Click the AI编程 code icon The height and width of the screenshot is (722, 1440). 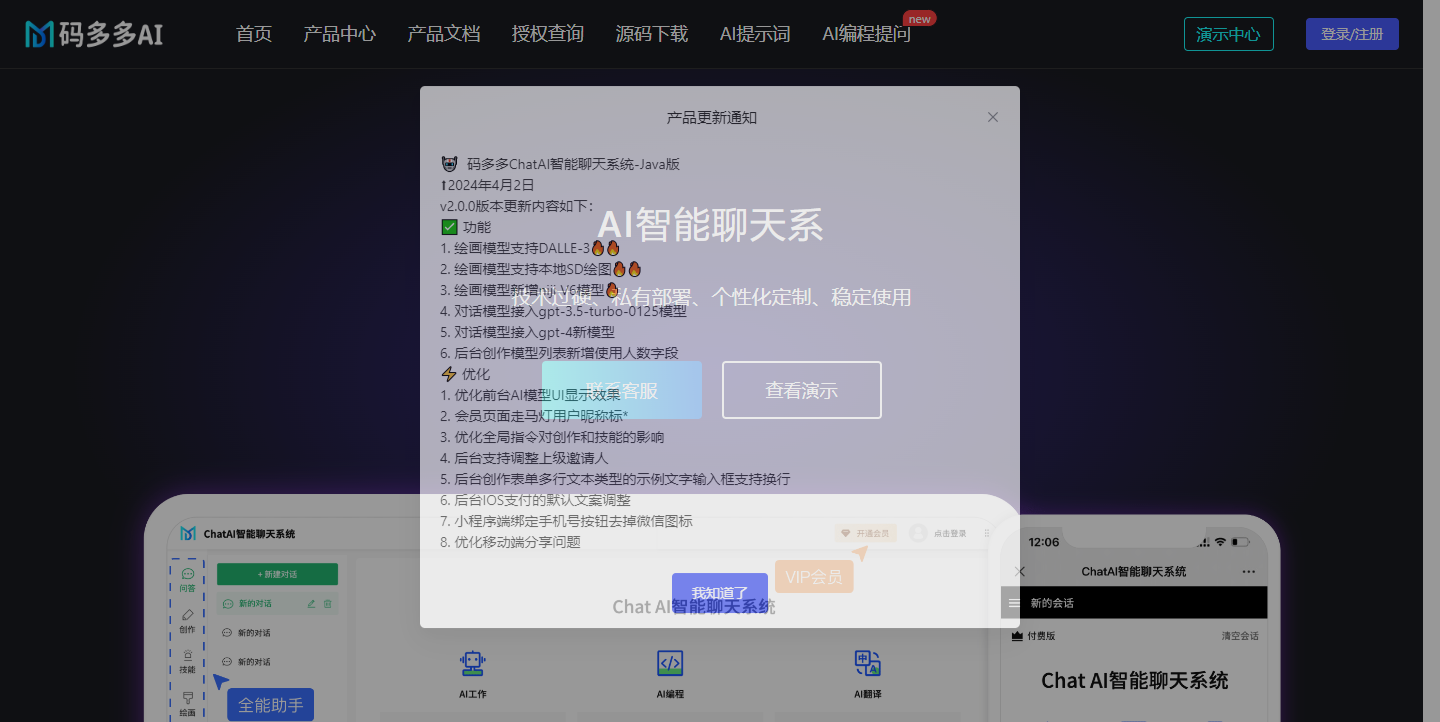670,662
